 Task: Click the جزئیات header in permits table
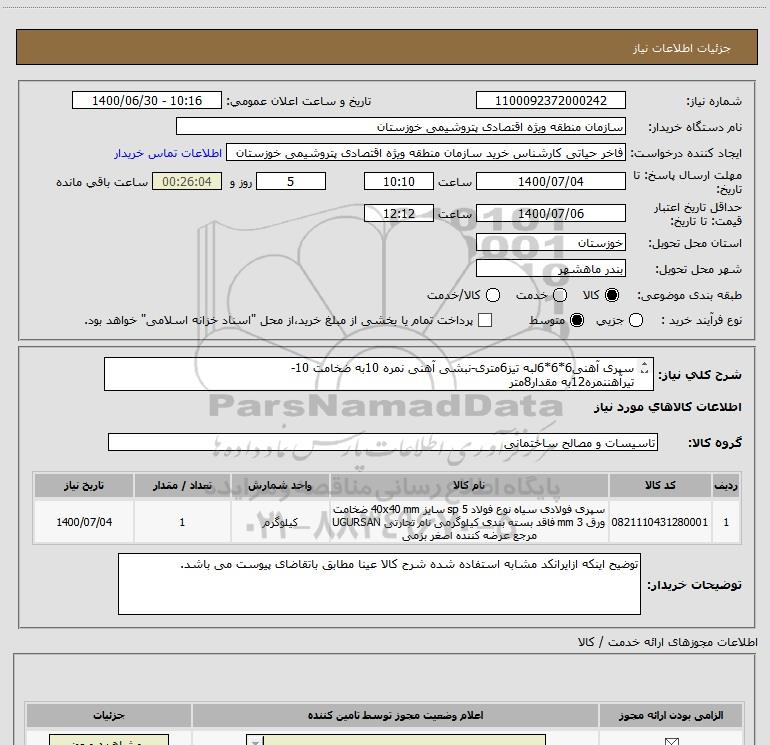click(x=109, y=715)
